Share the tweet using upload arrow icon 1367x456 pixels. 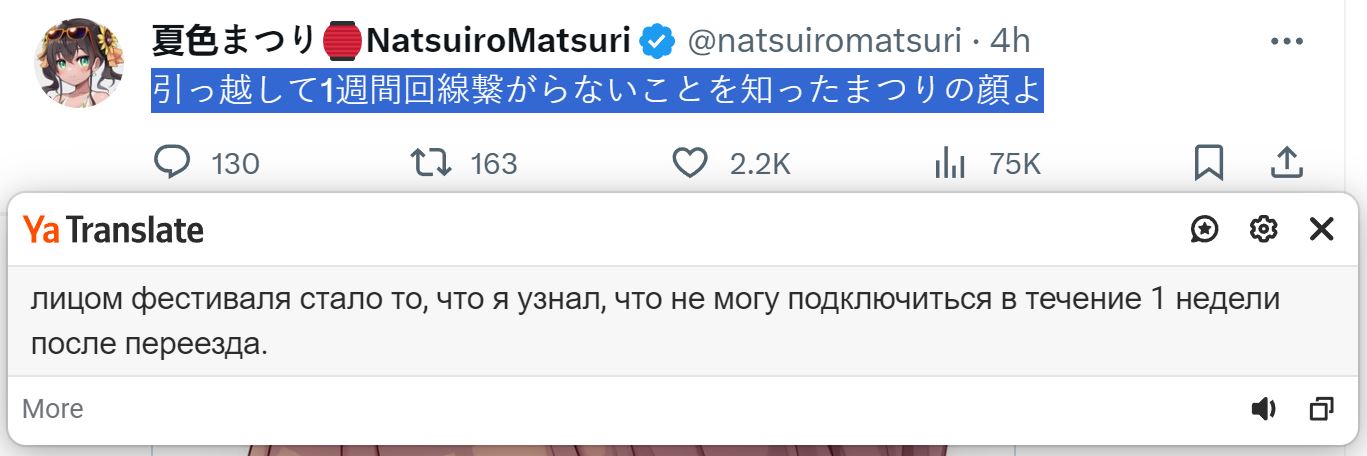[x=1286, y=163]
